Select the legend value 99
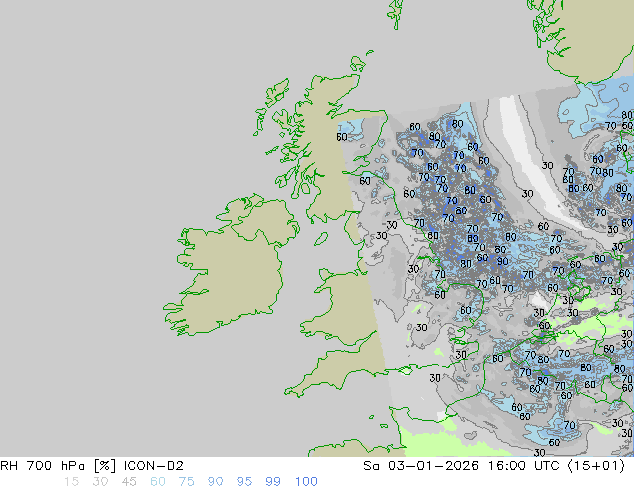This screenshot has height=490, width=634. coord(273,482)
